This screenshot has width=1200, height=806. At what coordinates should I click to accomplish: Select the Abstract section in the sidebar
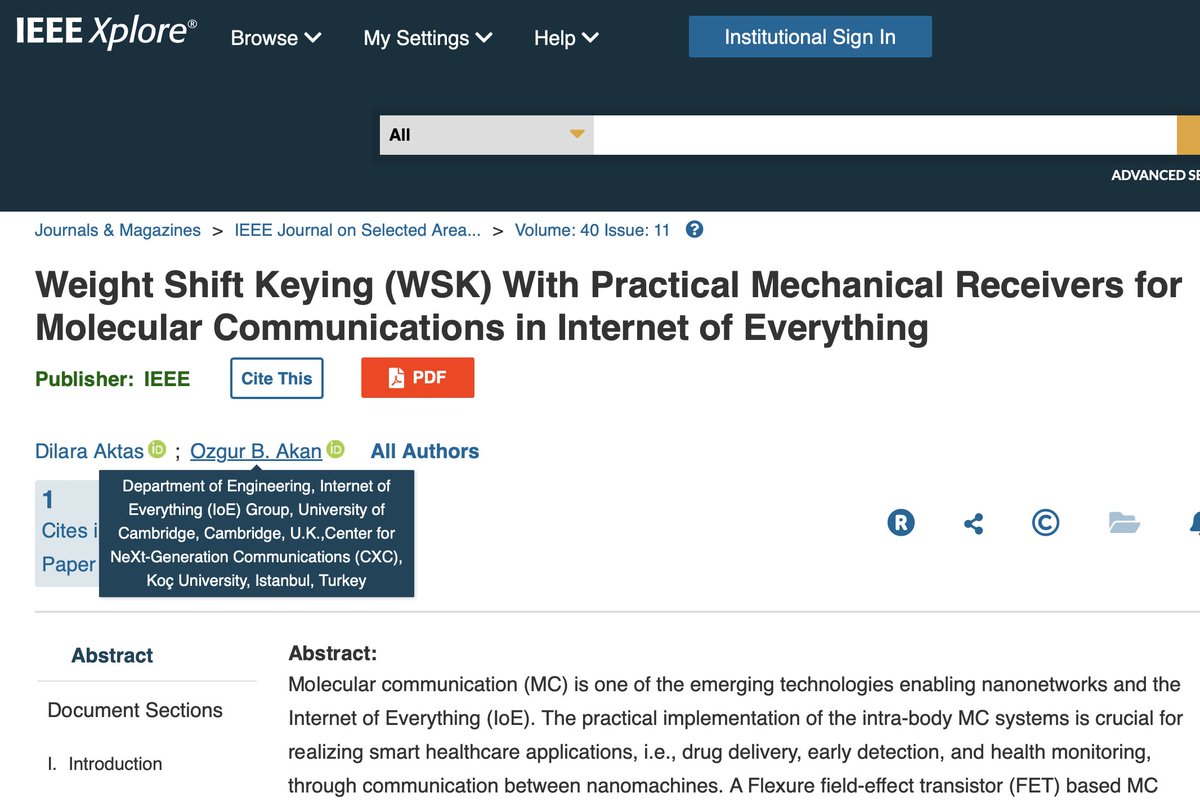111,655
